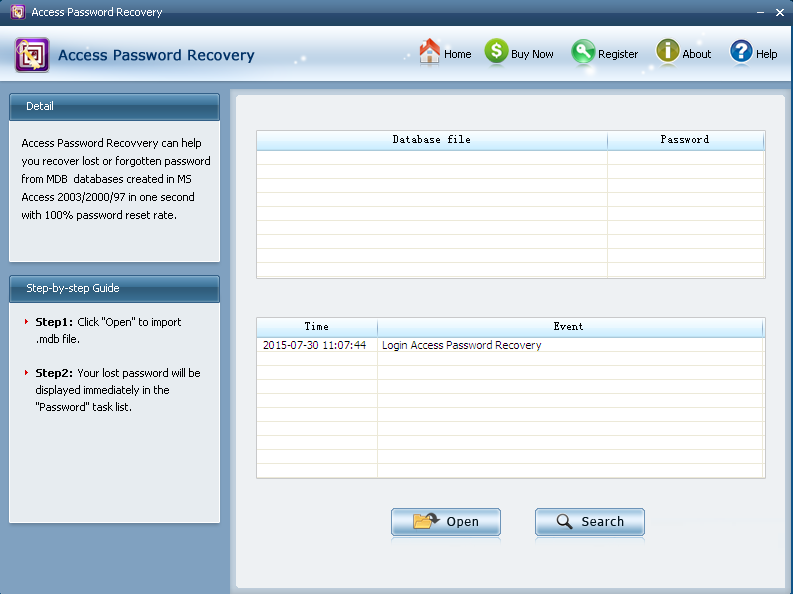Select the Help label in the toolbar
This screenshot has height=594, width=793.
pos(766,54)
